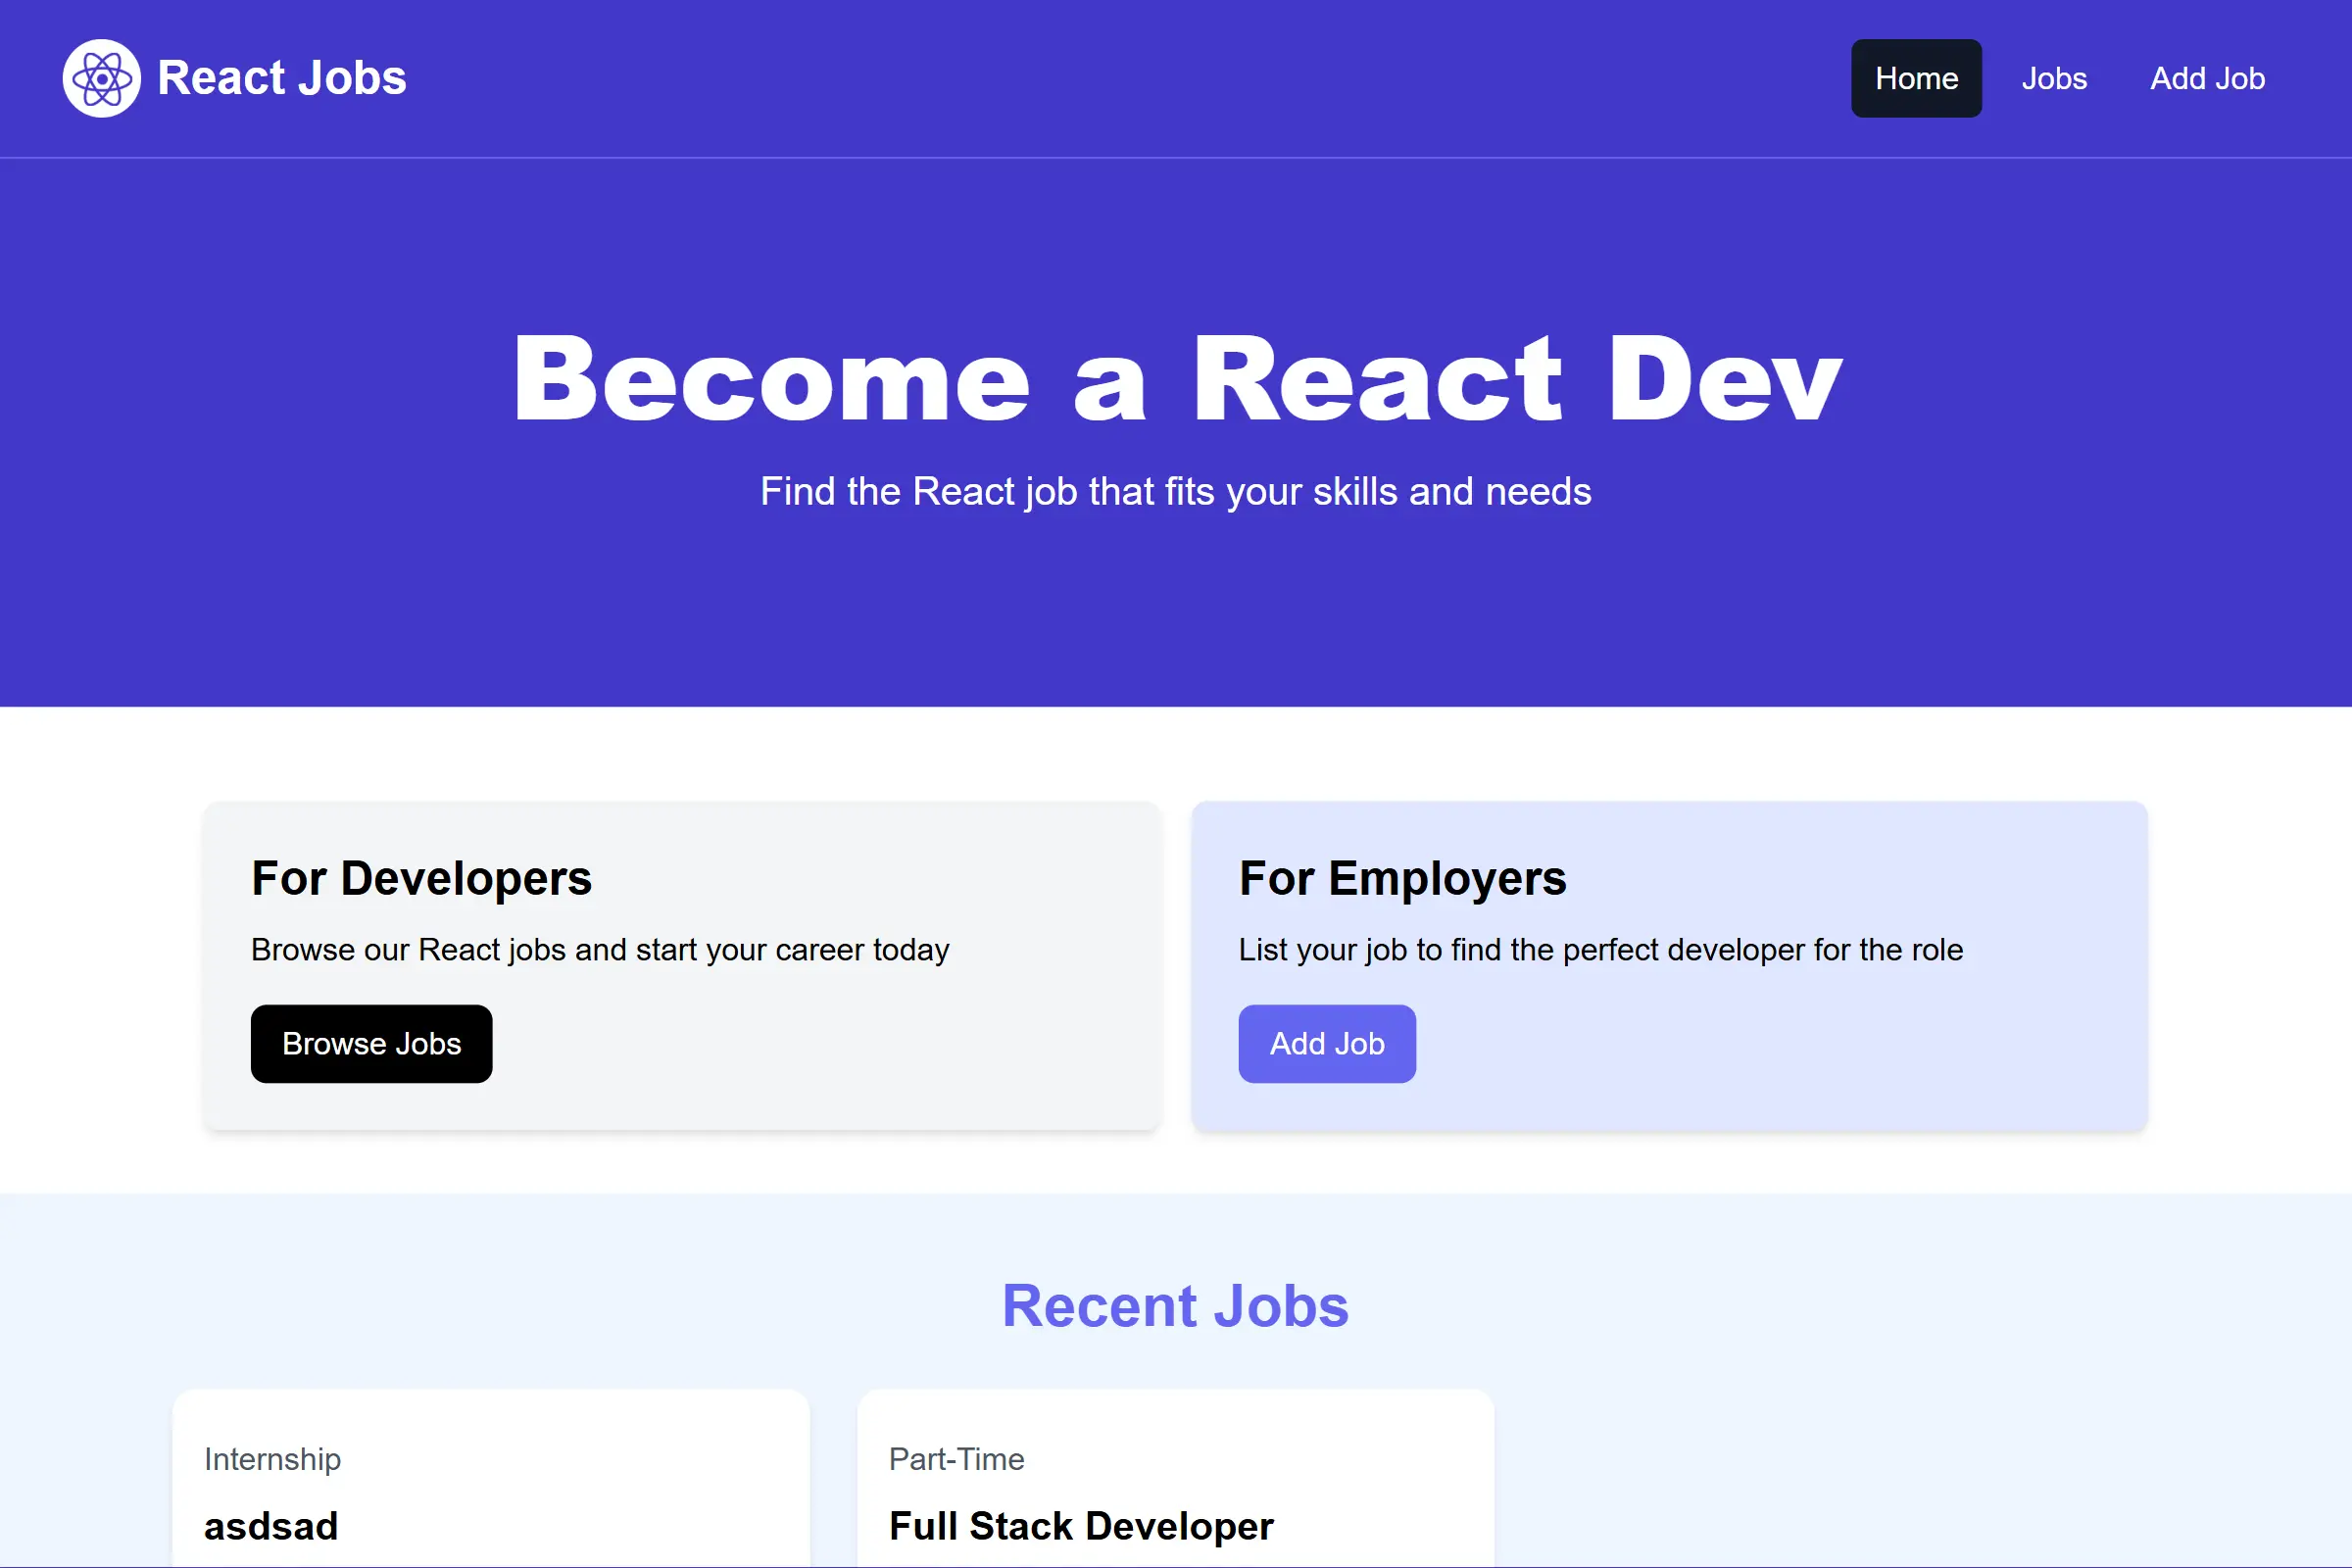Image resolution: width=2352 pixels, height=1568 pixels.
Task: Click the Part-Time job type label
Action: point(957,1459)
